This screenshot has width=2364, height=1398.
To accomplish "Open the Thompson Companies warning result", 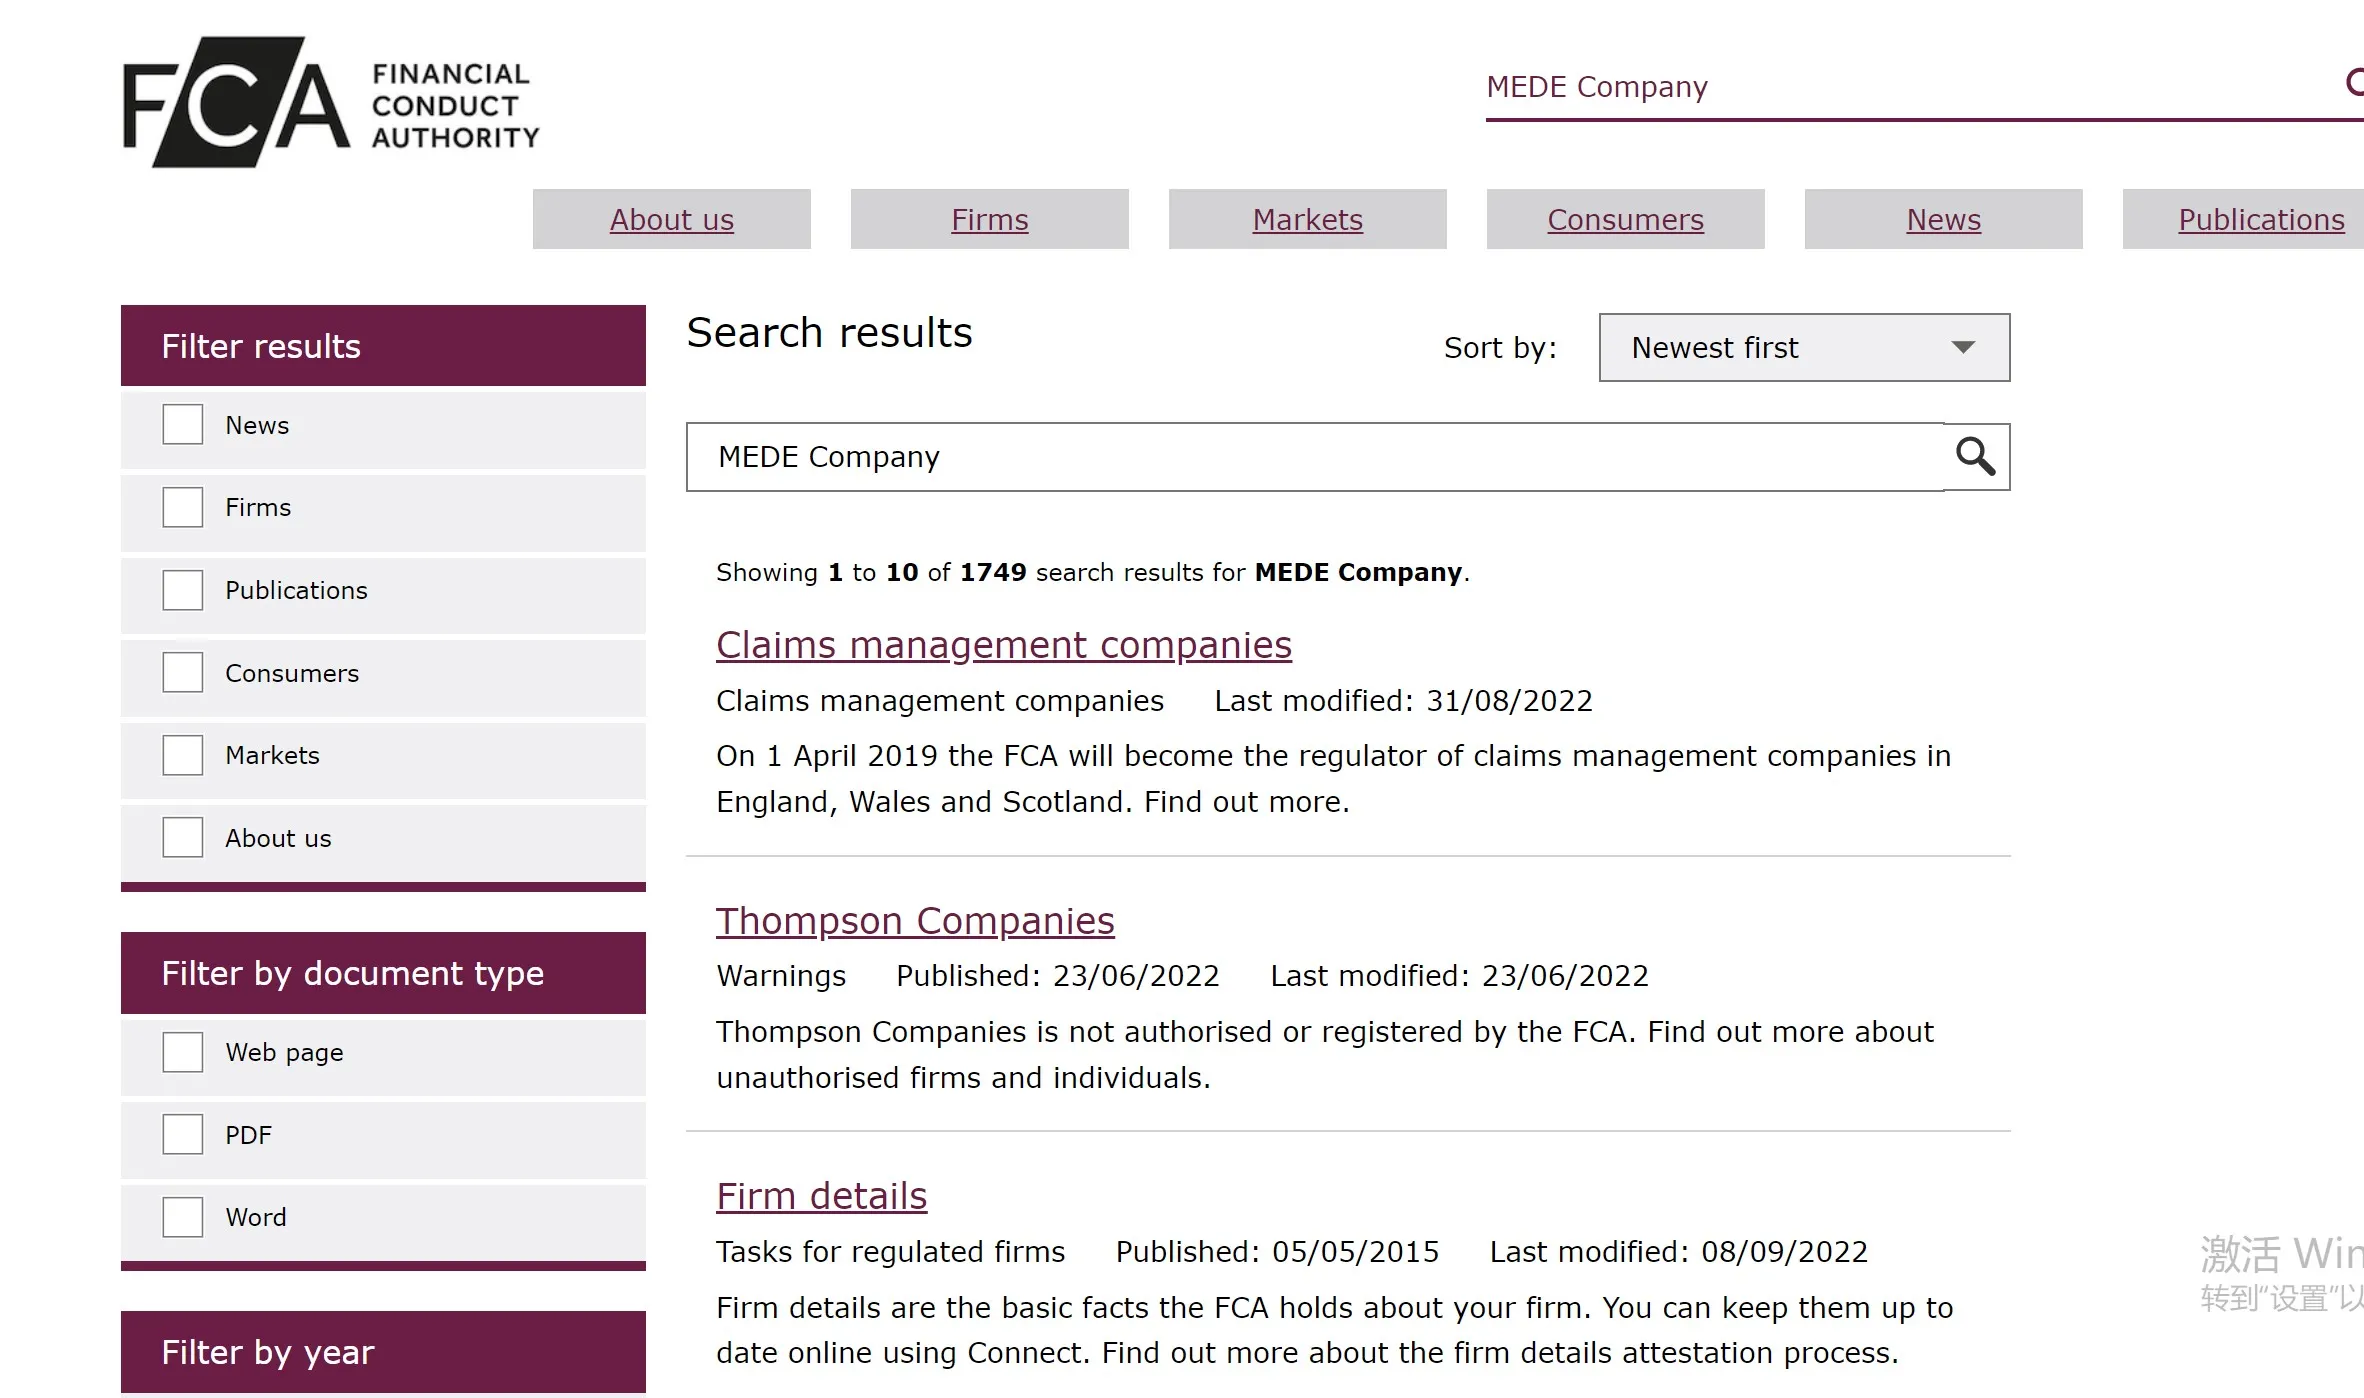I will (915, 921).
